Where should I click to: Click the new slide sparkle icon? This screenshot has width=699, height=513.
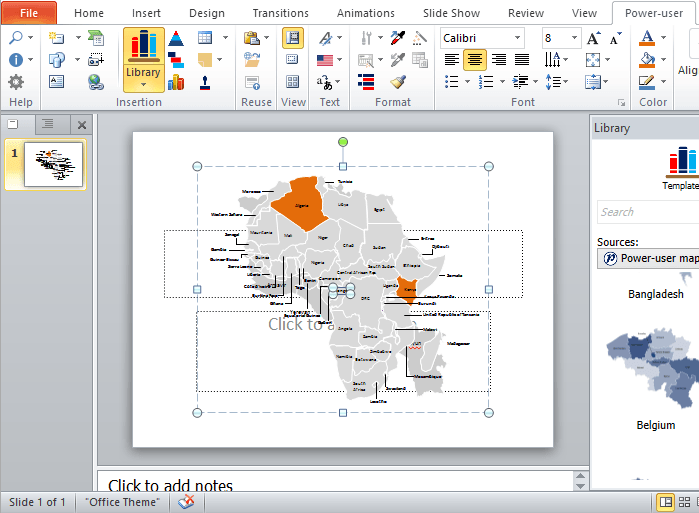[57, 38]
